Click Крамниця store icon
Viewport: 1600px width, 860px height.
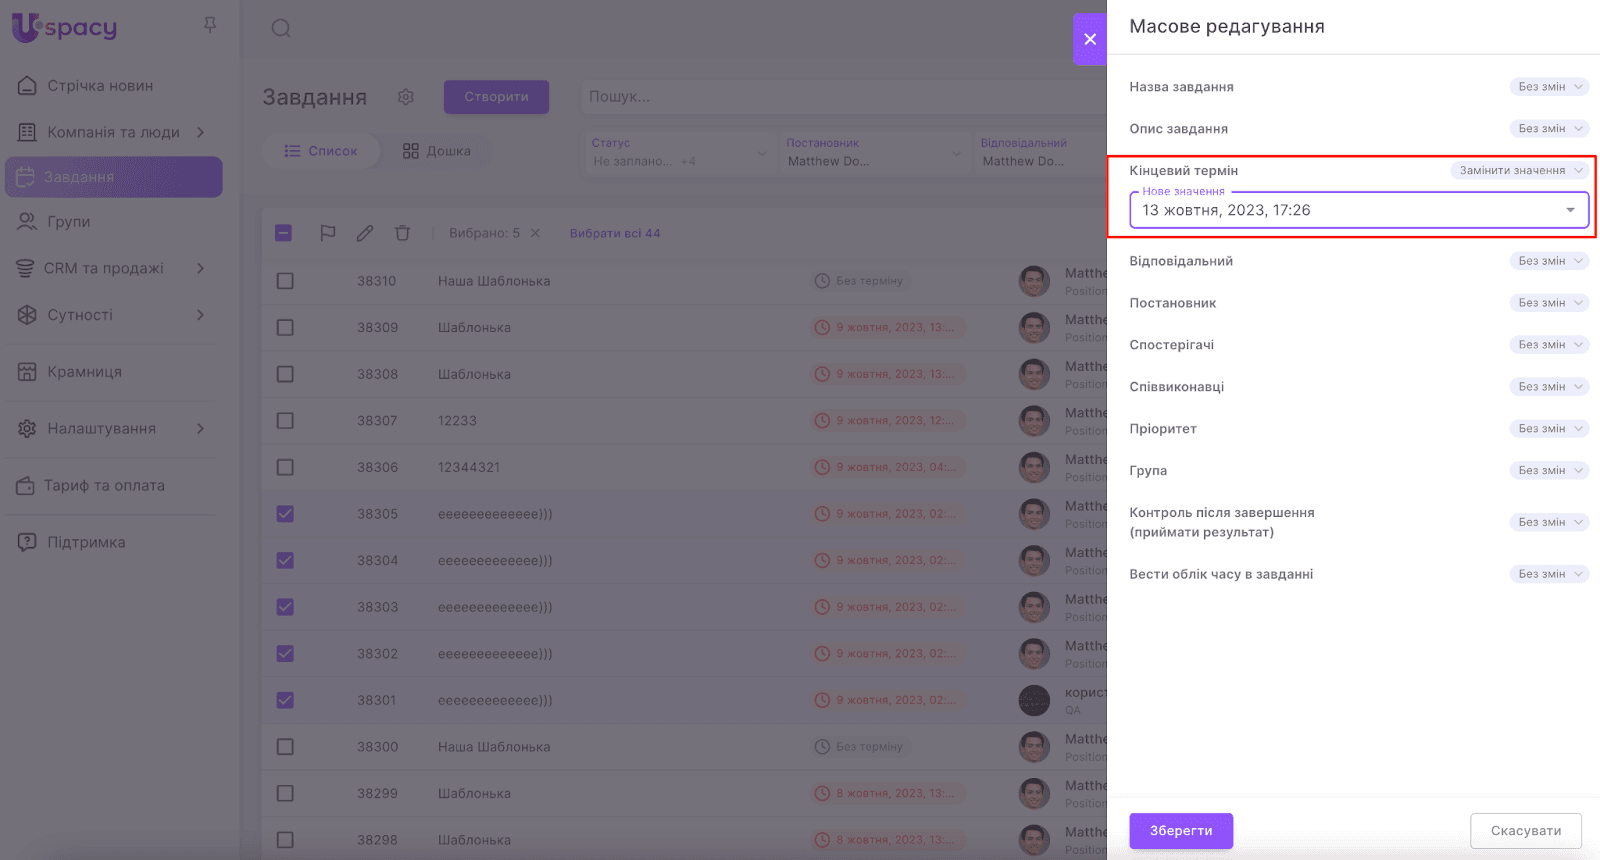pyautogui.click(x=27, y=372)
